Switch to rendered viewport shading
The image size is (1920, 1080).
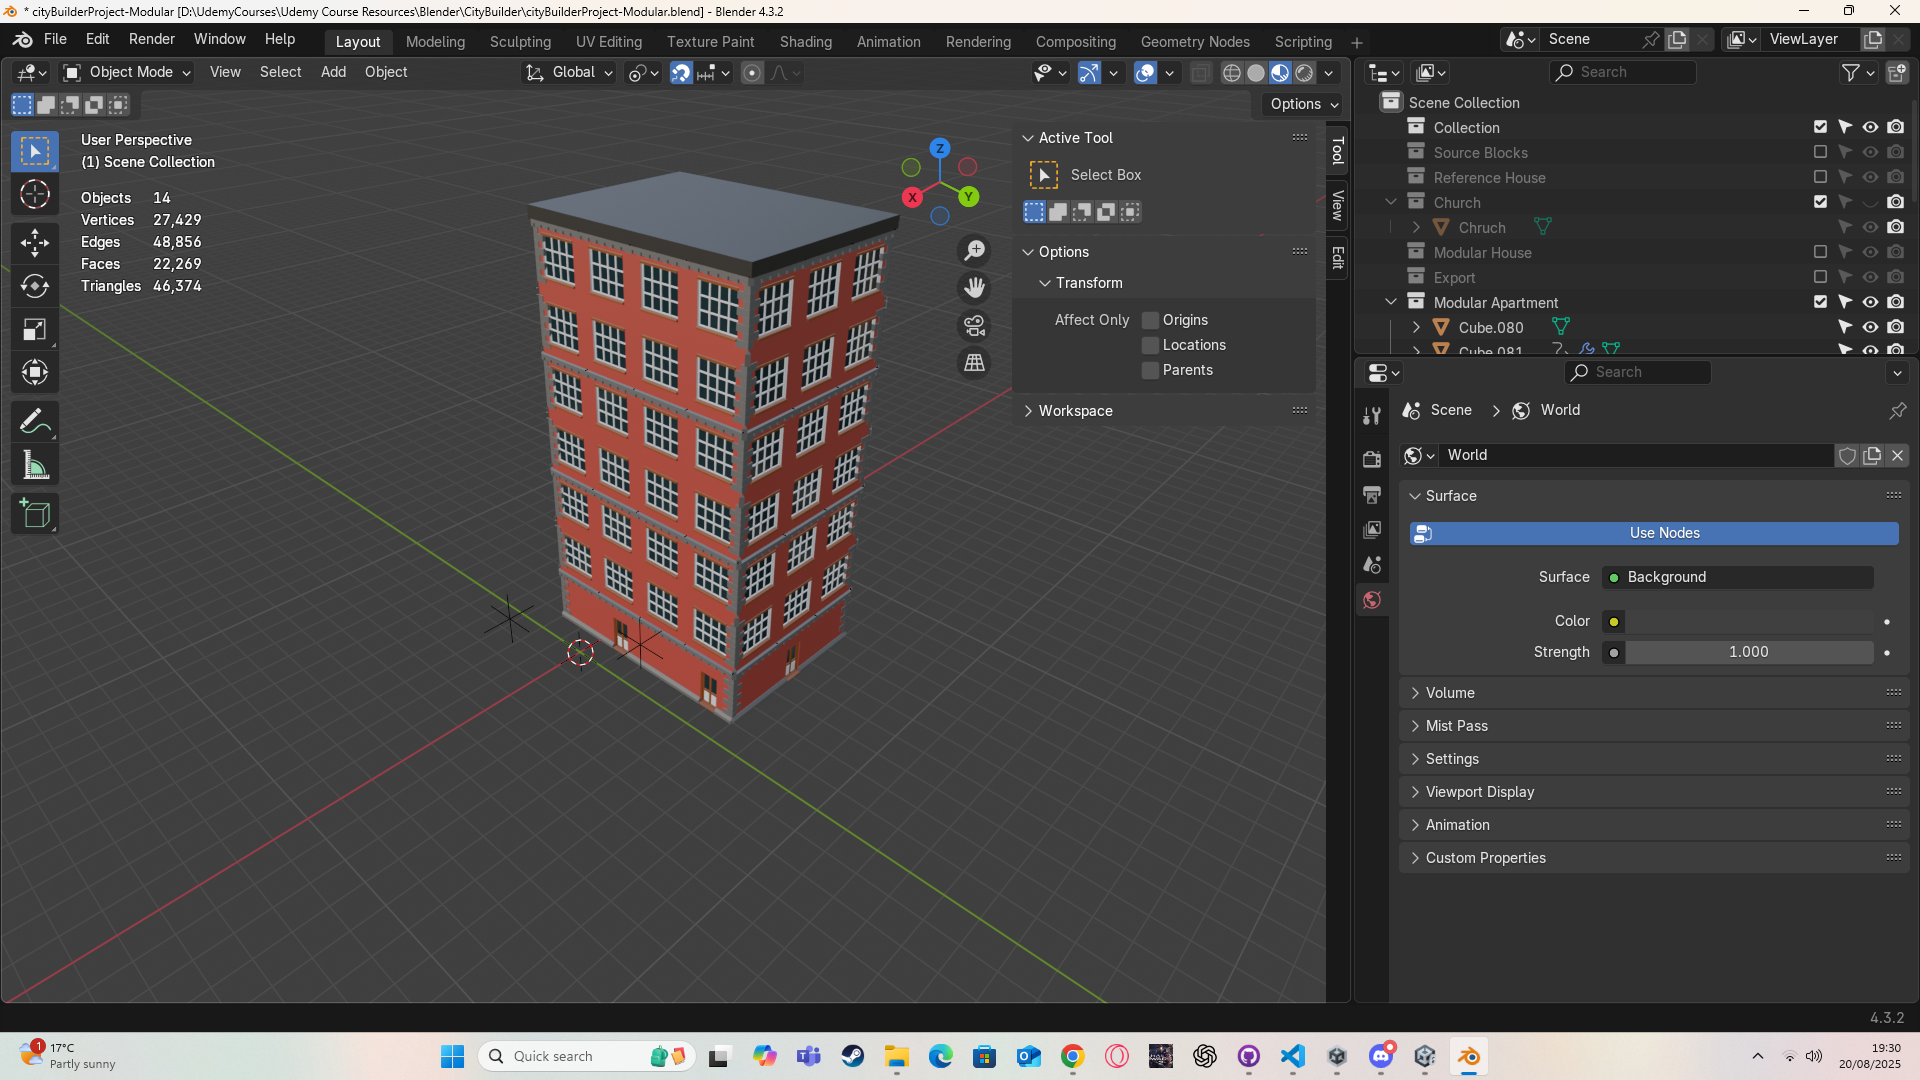1304,73
